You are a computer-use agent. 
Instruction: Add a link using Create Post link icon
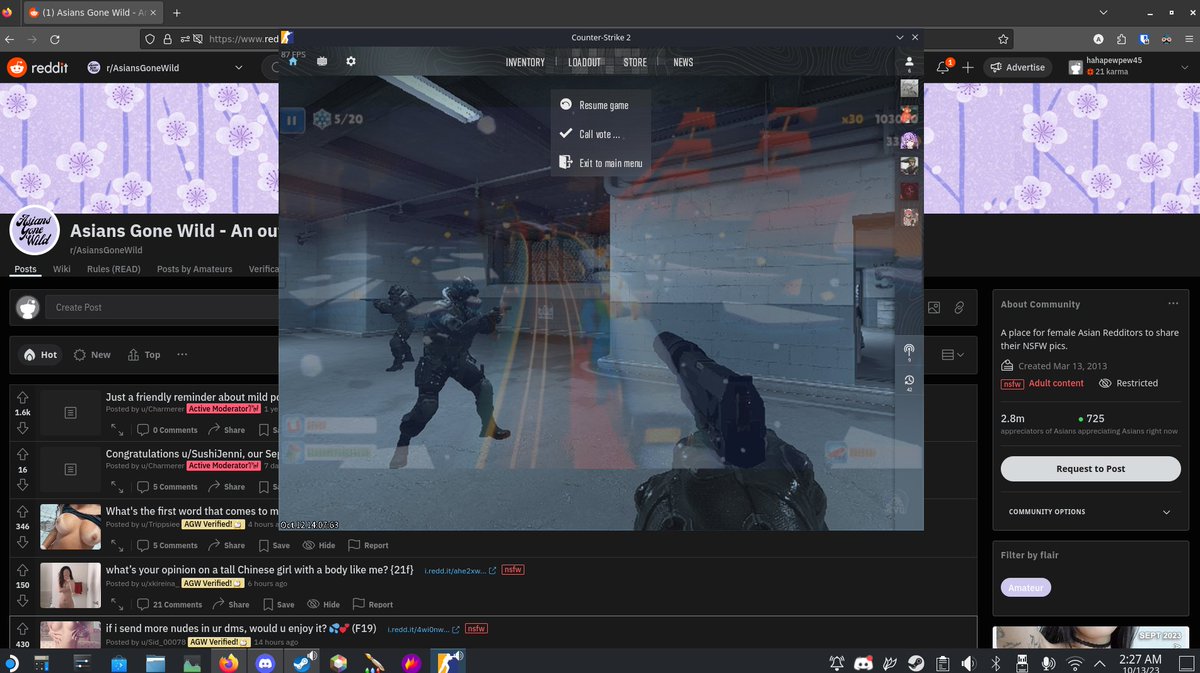[x=959, y=307]
